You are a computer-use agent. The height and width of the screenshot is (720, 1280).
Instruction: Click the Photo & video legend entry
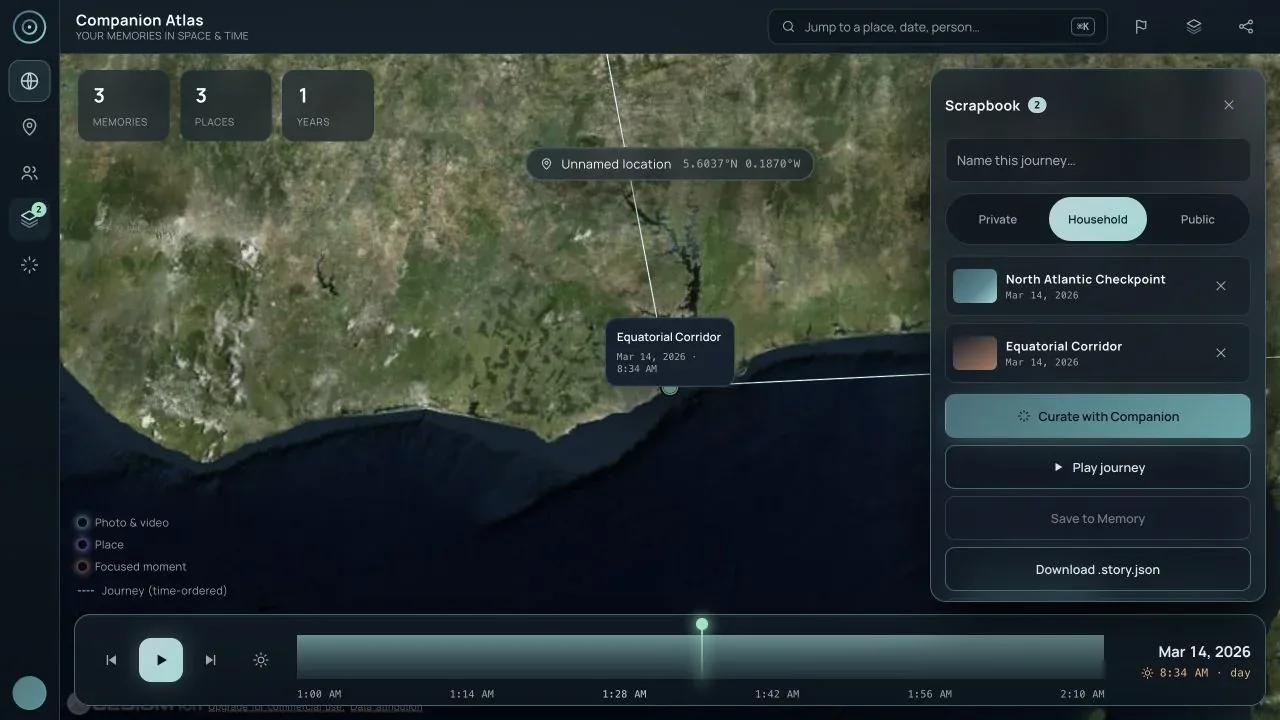(x=123, y=522)
